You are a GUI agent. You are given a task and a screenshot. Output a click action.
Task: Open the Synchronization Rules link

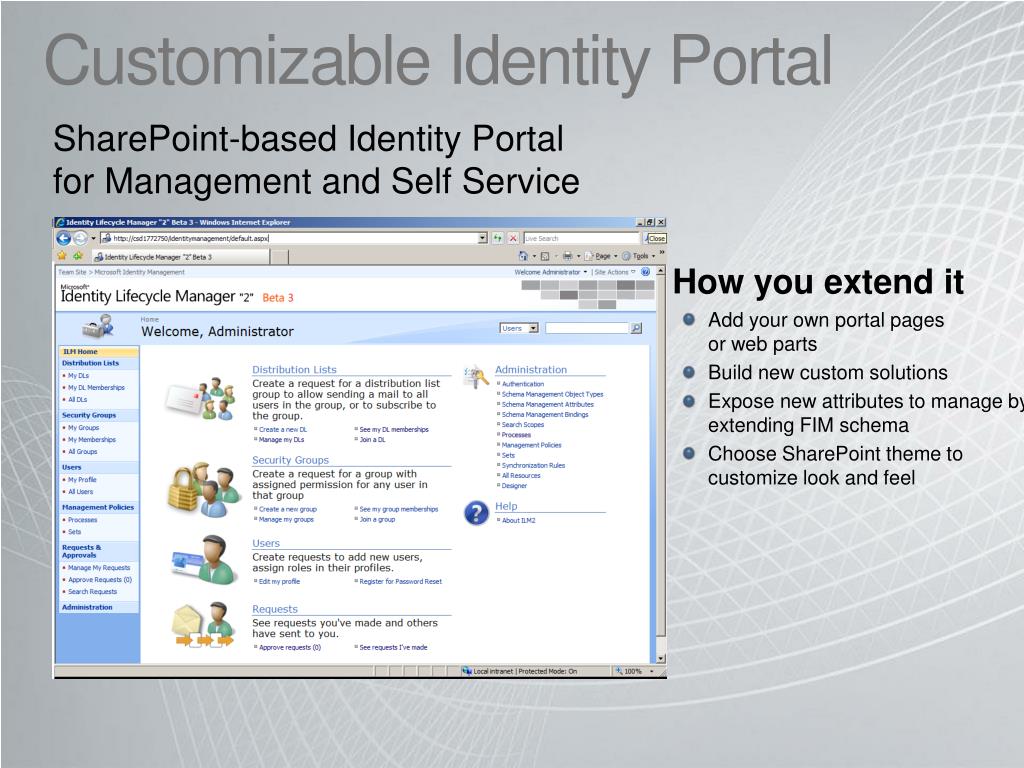[x=534, y=466]
